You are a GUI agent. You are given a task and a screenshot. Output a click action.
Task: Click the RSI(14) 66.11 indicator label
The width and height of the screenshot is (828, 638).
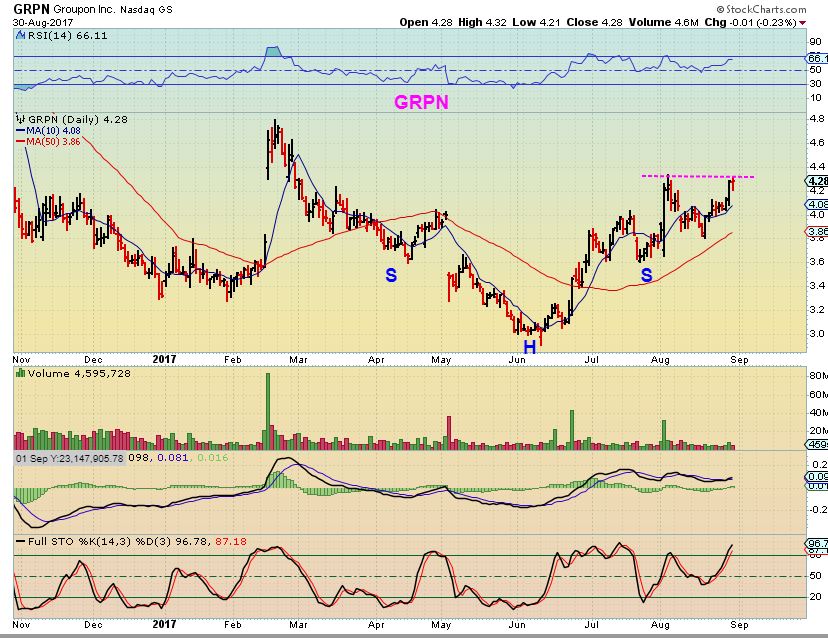[x=67, y=36]
